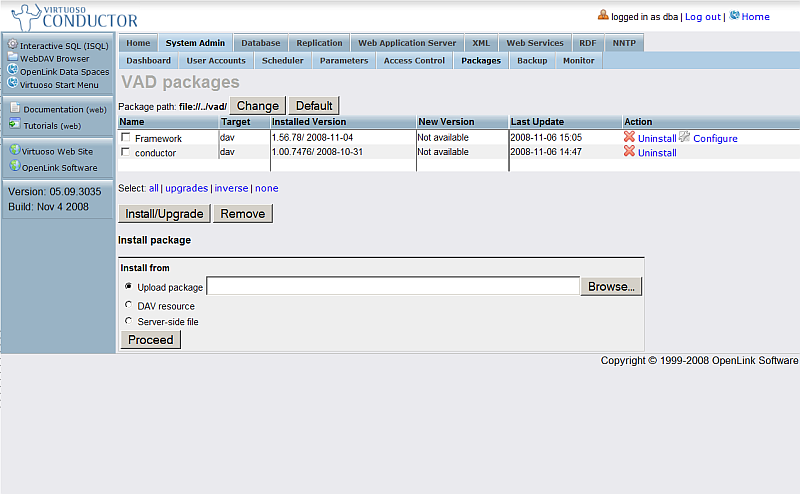
Task: Click the Documentation (web) book icon
Action: click(14, 108)
